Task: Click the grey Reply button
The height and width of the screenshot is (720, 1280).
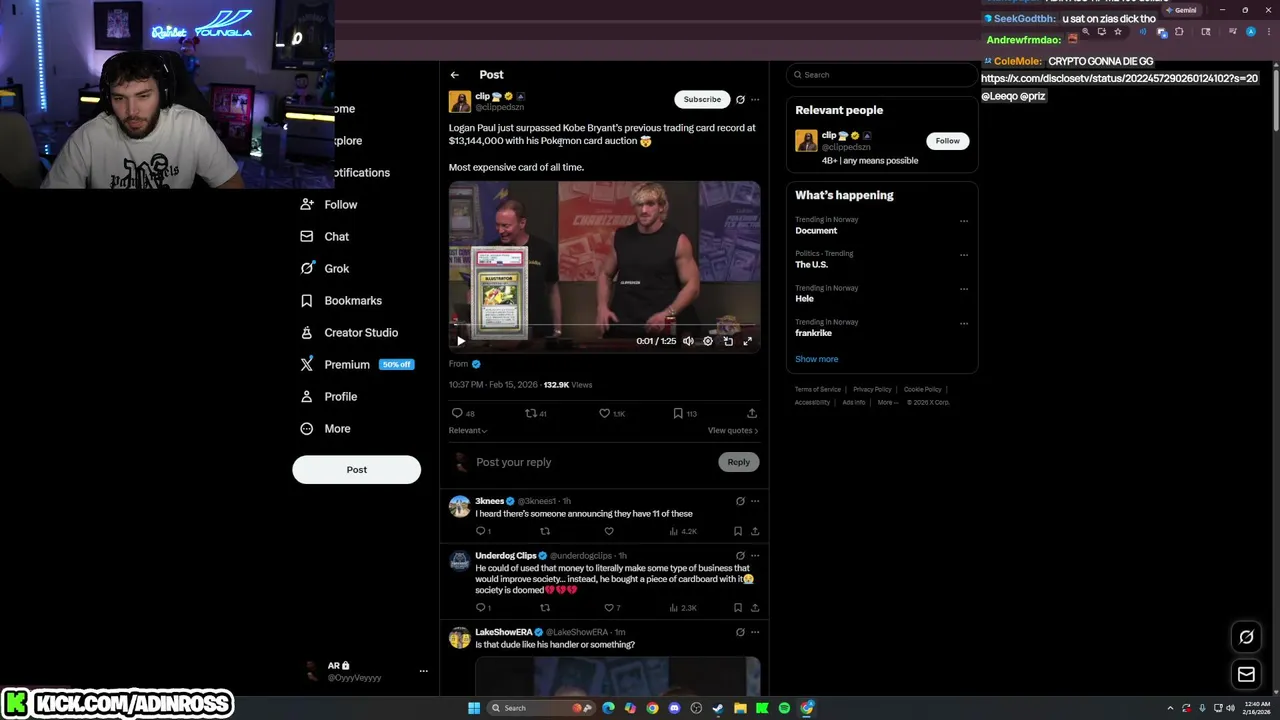Action: (738, 462)
